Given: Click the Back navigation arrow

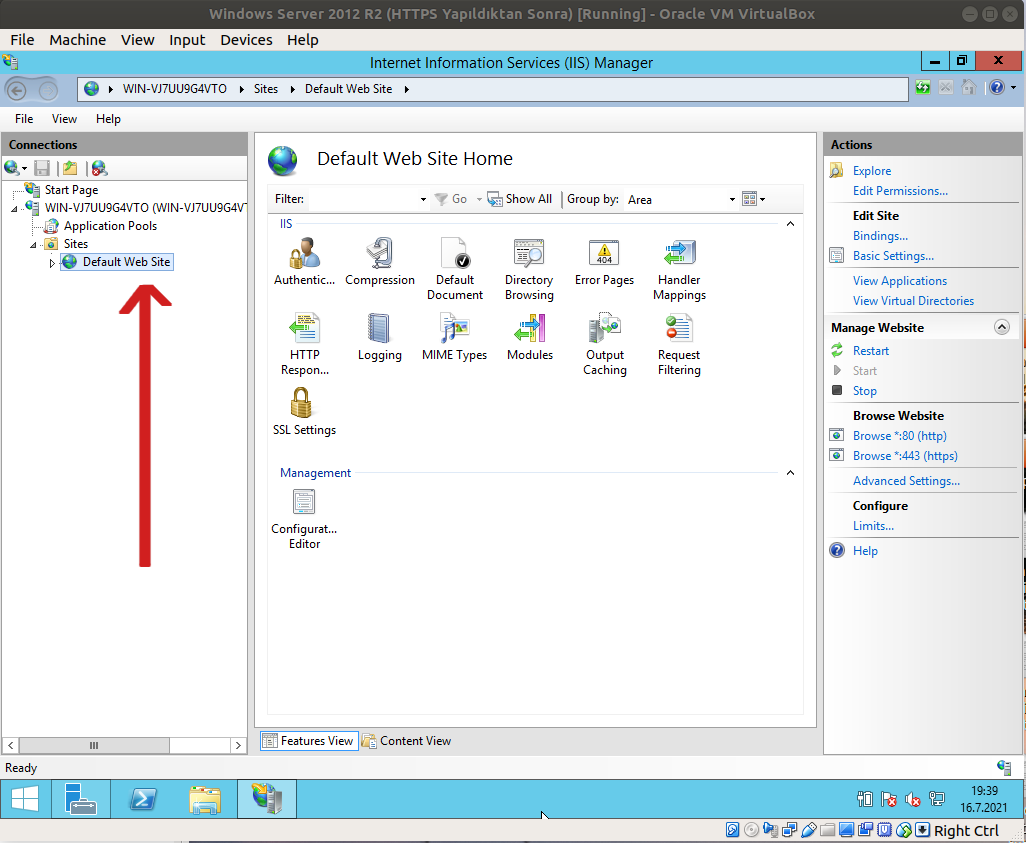Looking at the screenshot, I should (17, 90).
